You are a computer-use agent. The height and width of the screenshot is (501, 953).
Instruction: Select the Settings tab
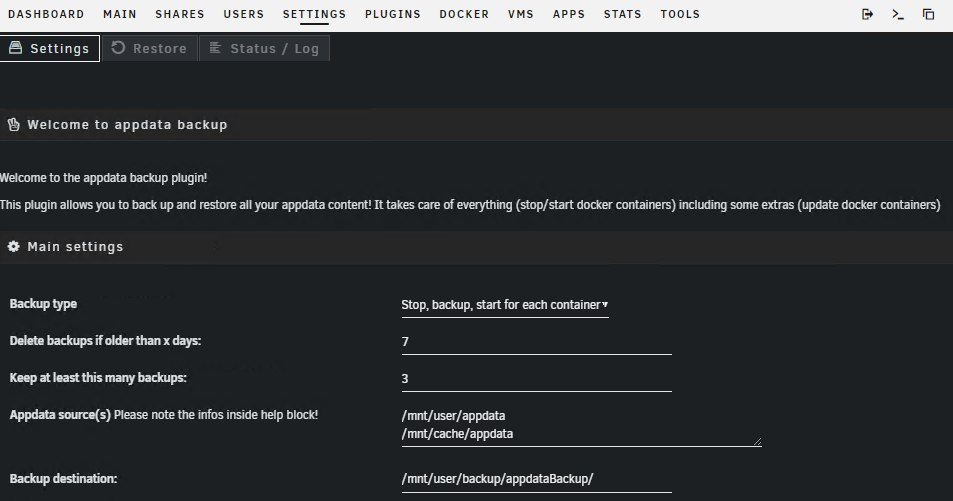click(50, 48)
